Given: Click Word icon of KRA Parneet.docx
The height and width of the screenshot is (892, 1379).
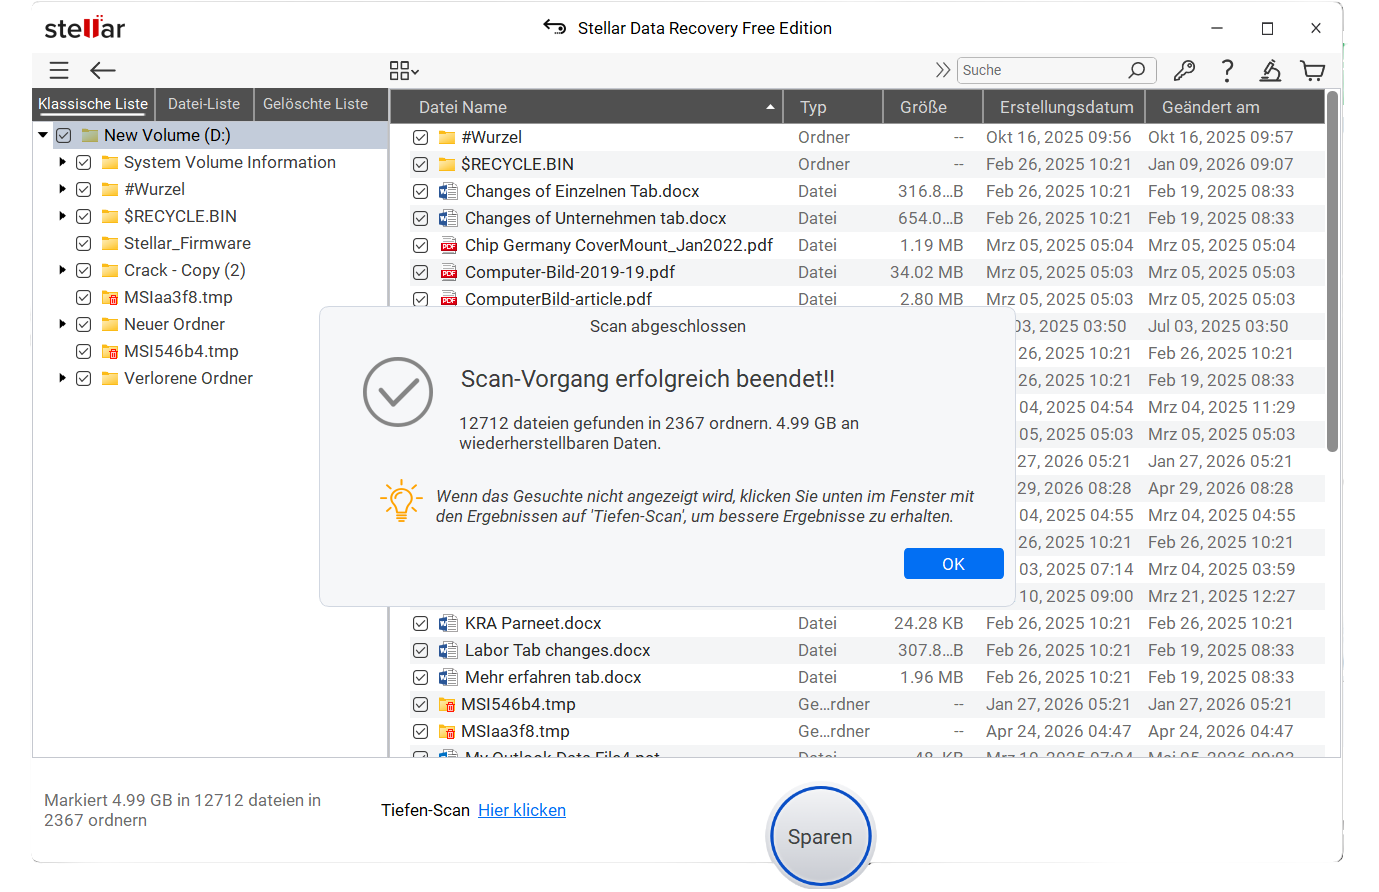Looking at the screenshot, I should 449,623.
